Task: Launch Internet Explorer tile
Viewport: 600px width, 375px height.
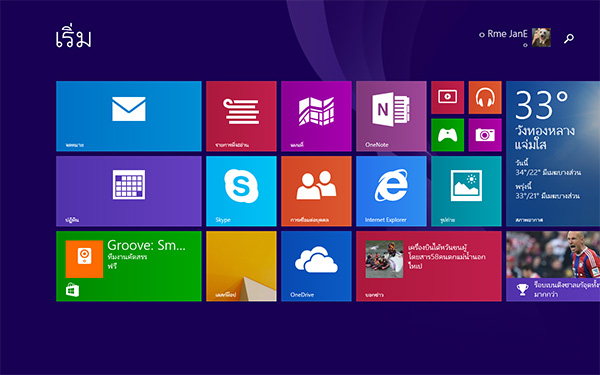Action: point(391,191)
